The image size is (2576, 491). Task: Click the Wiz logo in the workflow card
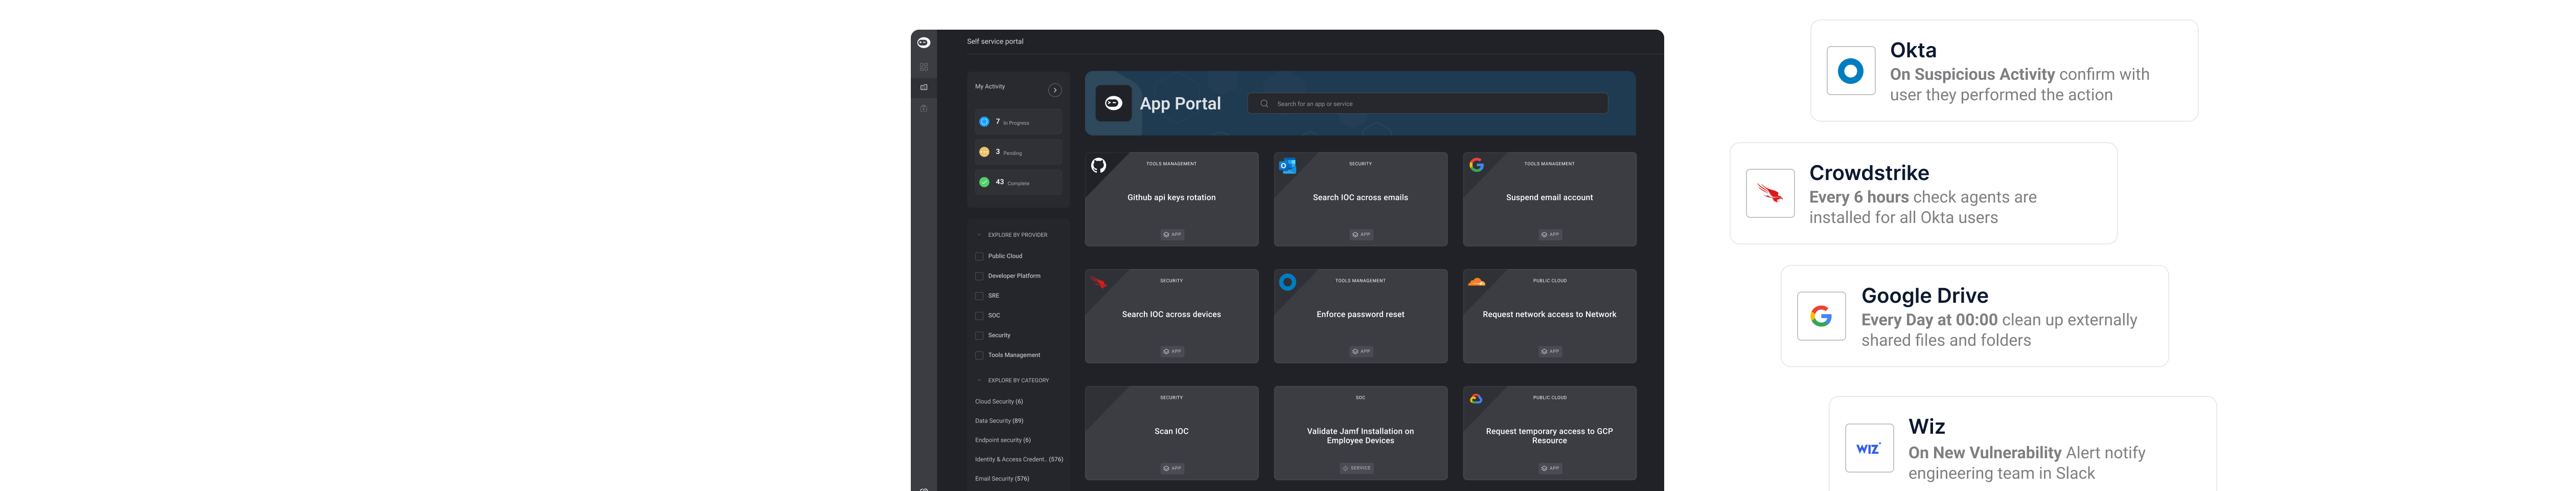click(1869, 448)
